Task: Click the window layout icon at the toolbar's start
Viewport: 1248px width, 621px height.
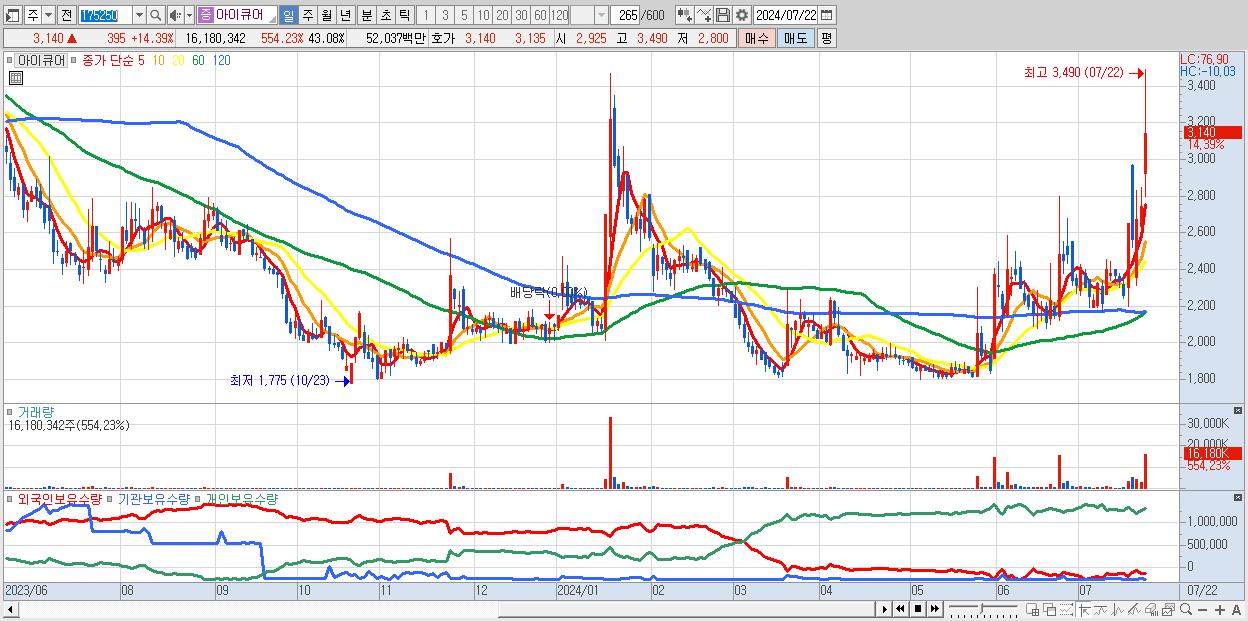Action: [13, 15]
